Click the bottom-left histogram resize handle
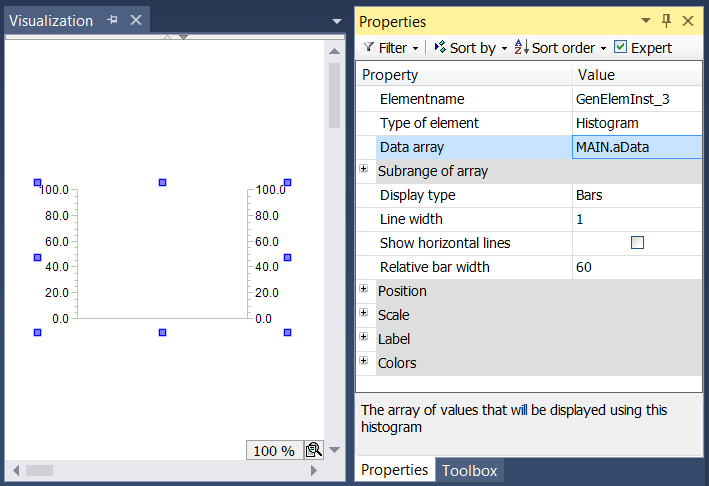 [38, 333]
